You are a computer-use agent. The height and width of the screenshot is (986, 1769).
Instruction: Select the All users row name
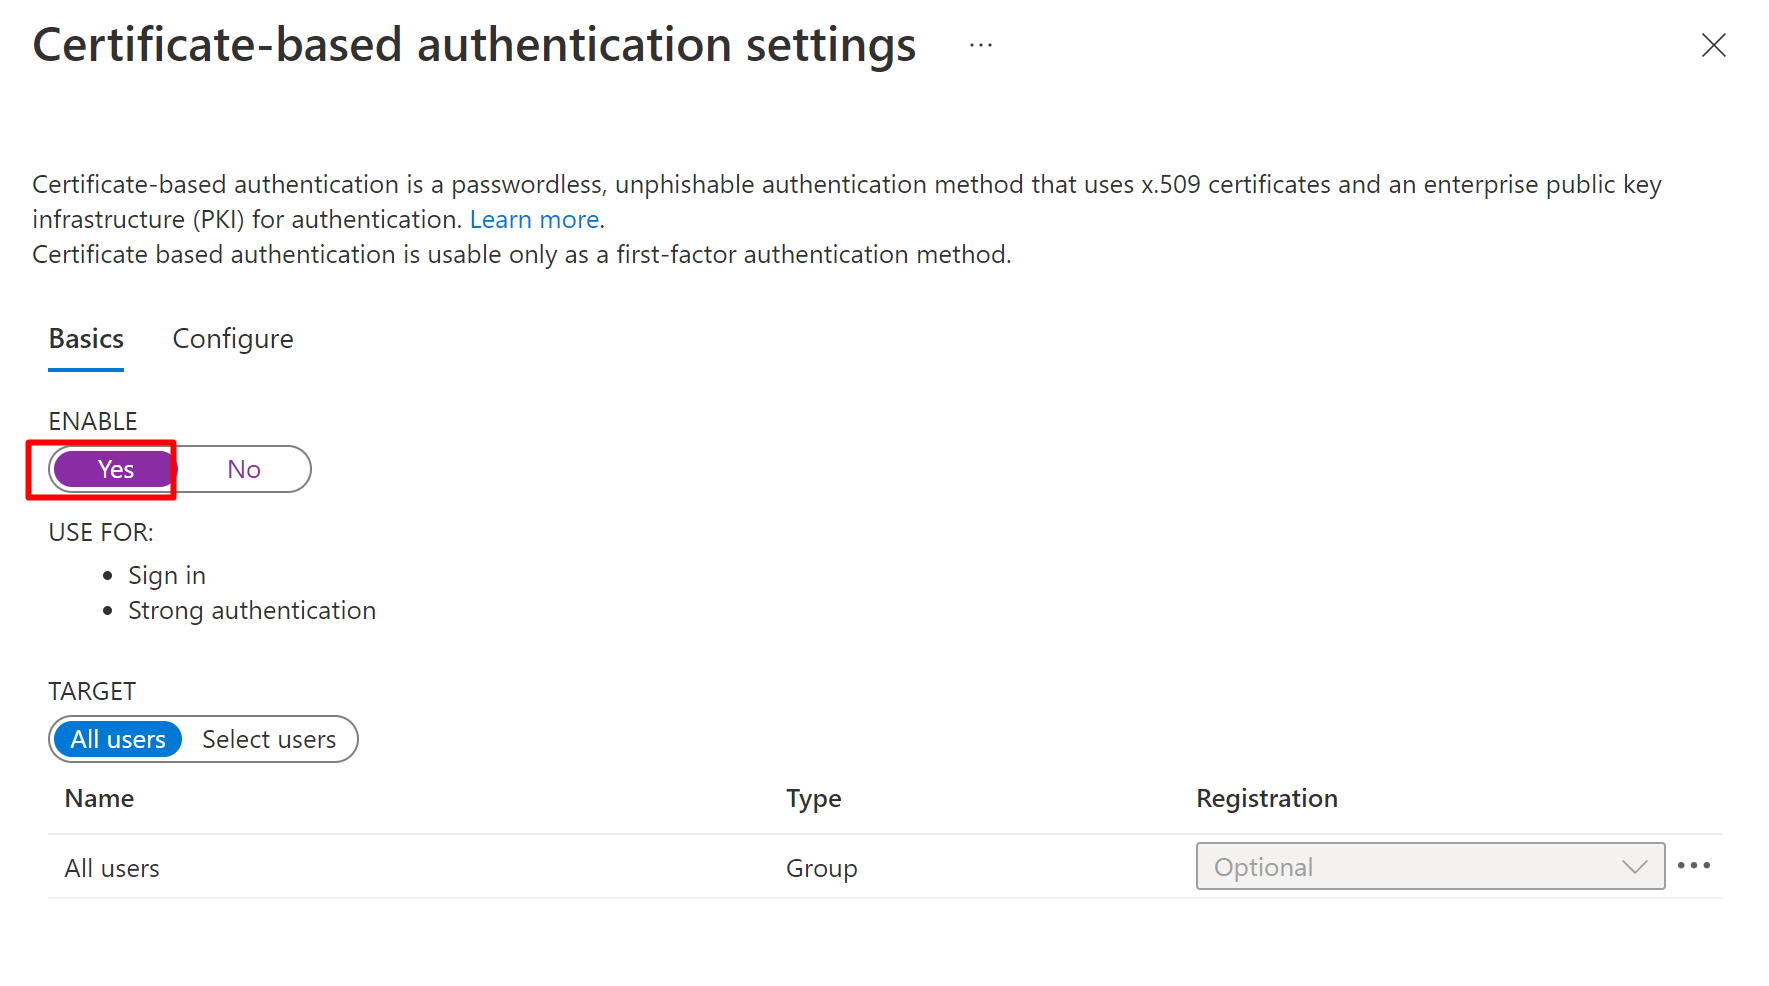tap(112, 869)
